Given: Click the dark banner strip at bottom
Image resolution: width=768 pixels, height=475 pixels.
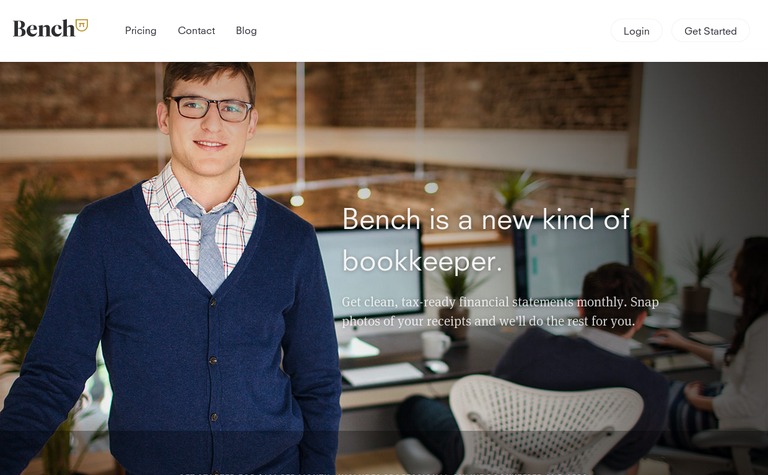Looking at the screenshot, I should tap(384, 453).
